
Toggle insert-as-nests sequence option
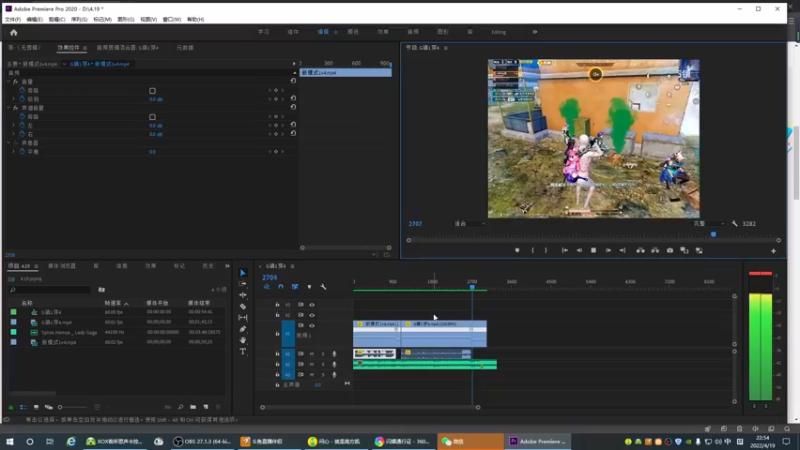[266, 287]
